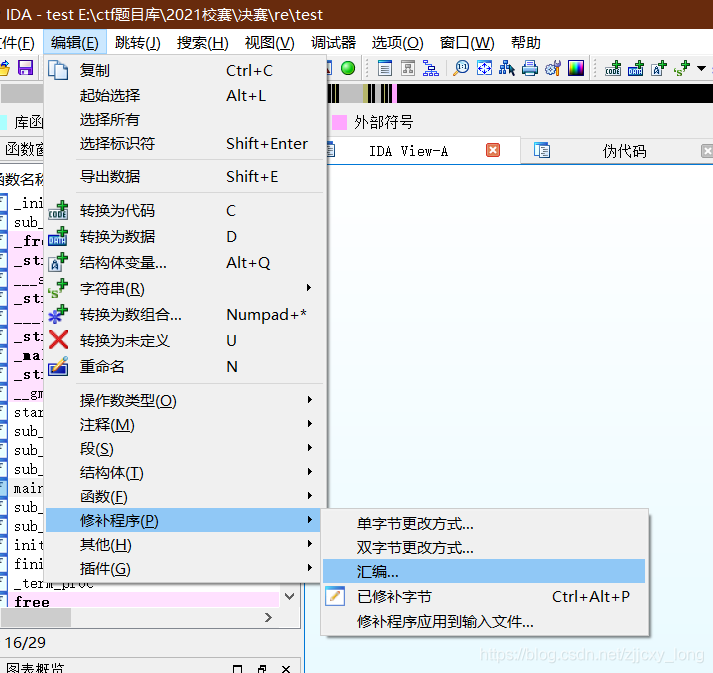Select 复制 copy menu entry

(186, 70)
